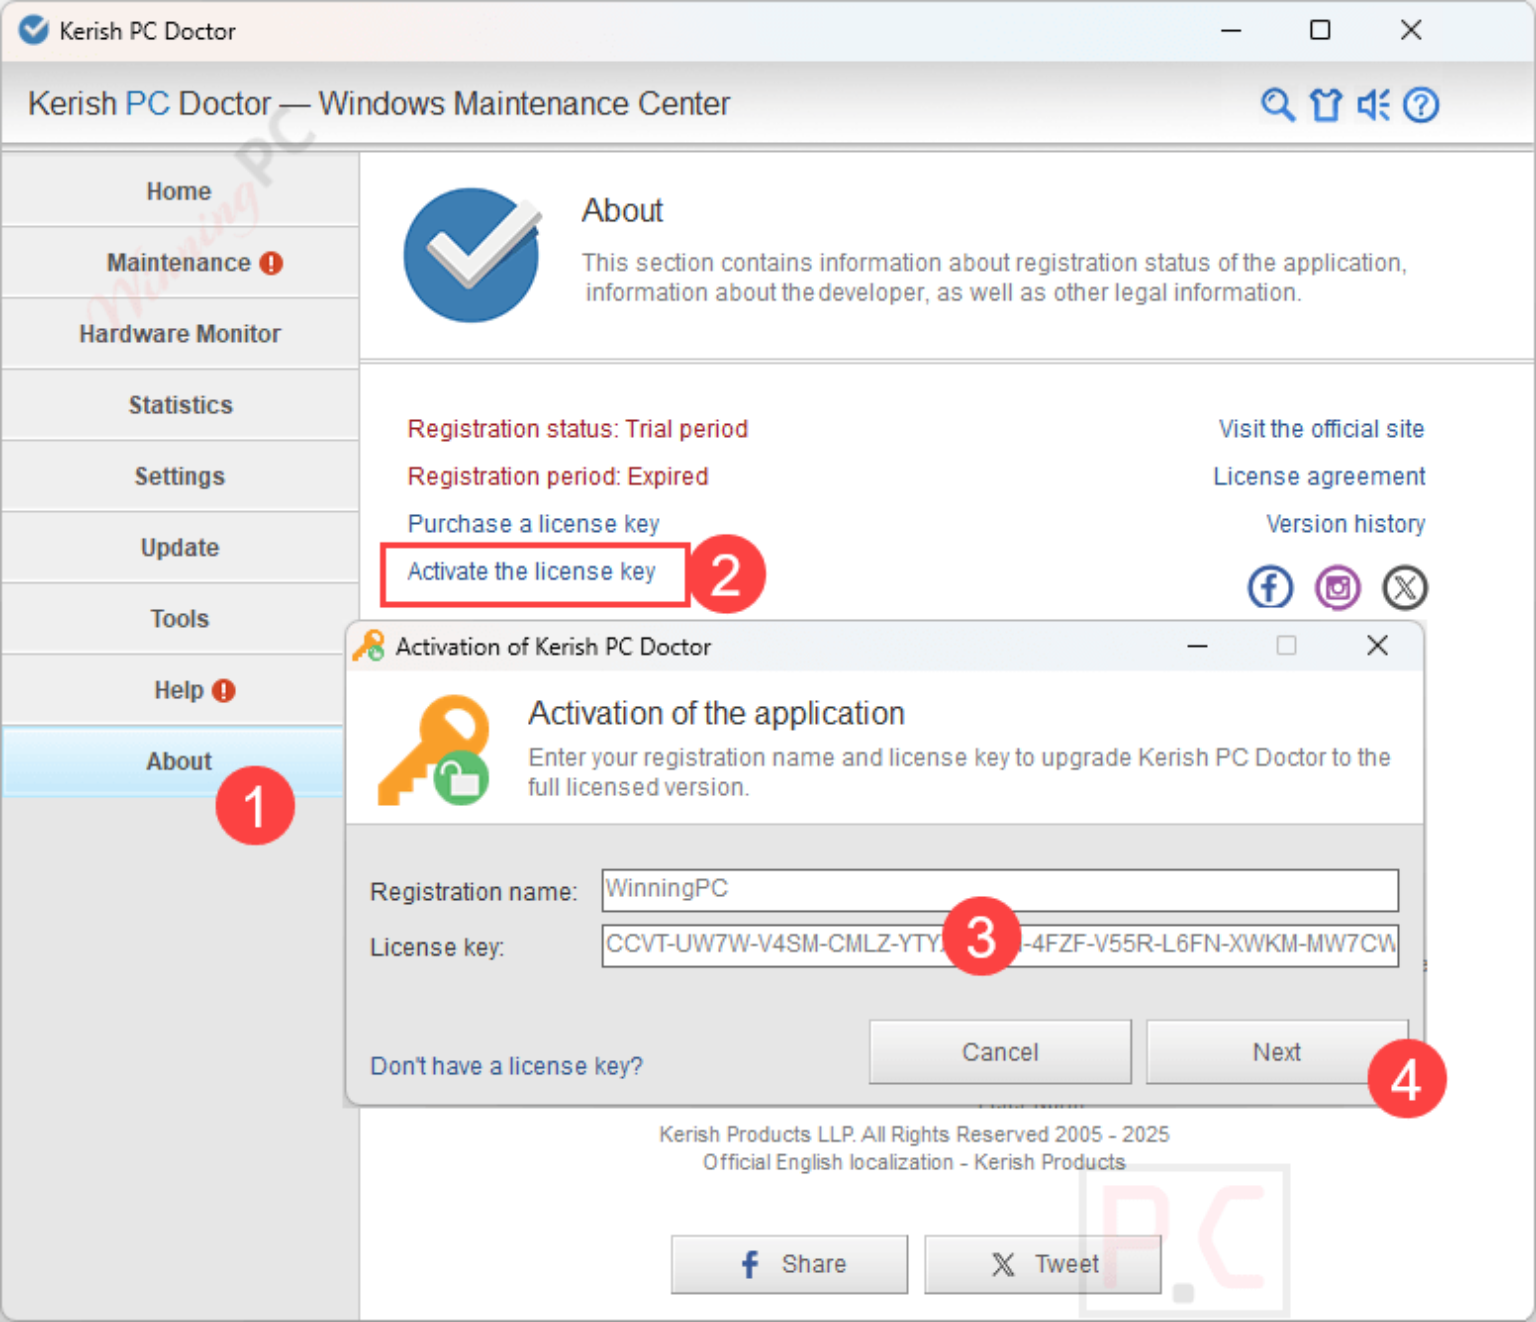This screenshot has width=1536, height=1322.
Task: Mute sounds with the speaker icon
Action: coord(1373,104)
